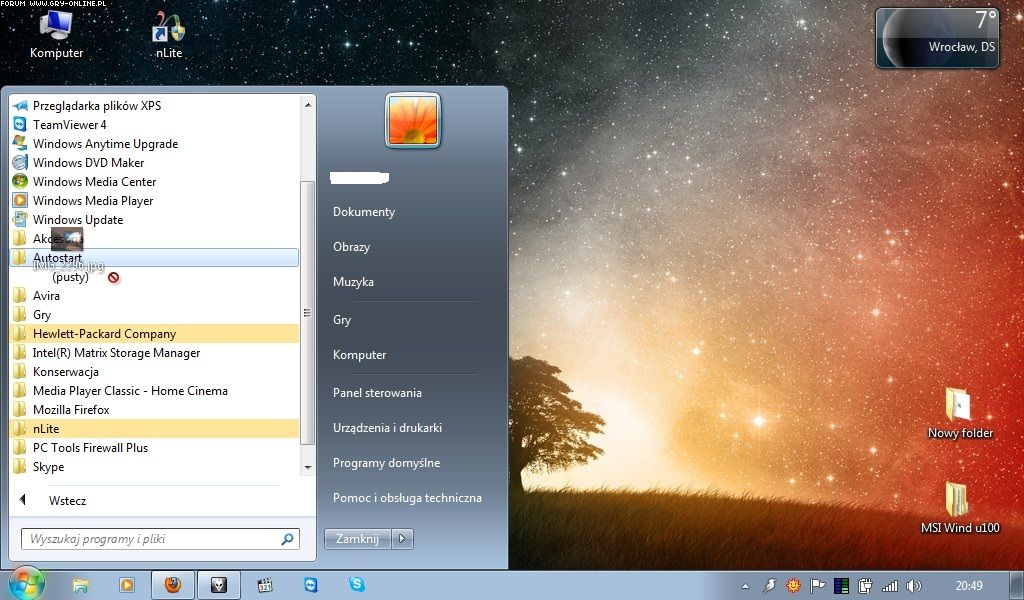This screenshot has height=600, width=1024.
Task: Open Windows Media Player in the Start menu list
Action: click(155, 200)
